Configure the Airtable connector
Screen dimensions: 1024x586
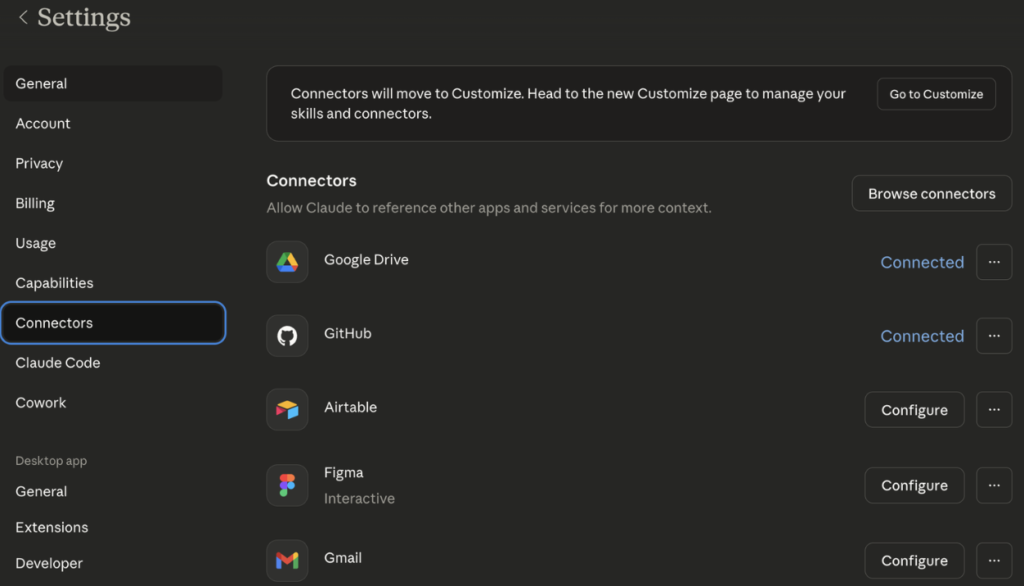(x=914, y=410)
